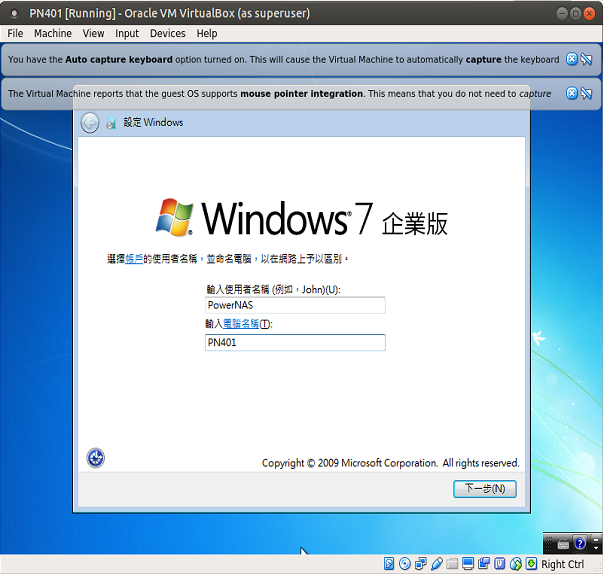Viewport: 603px width, 574px height.
Task: Open the language bar options arrow
Action: 596,548
